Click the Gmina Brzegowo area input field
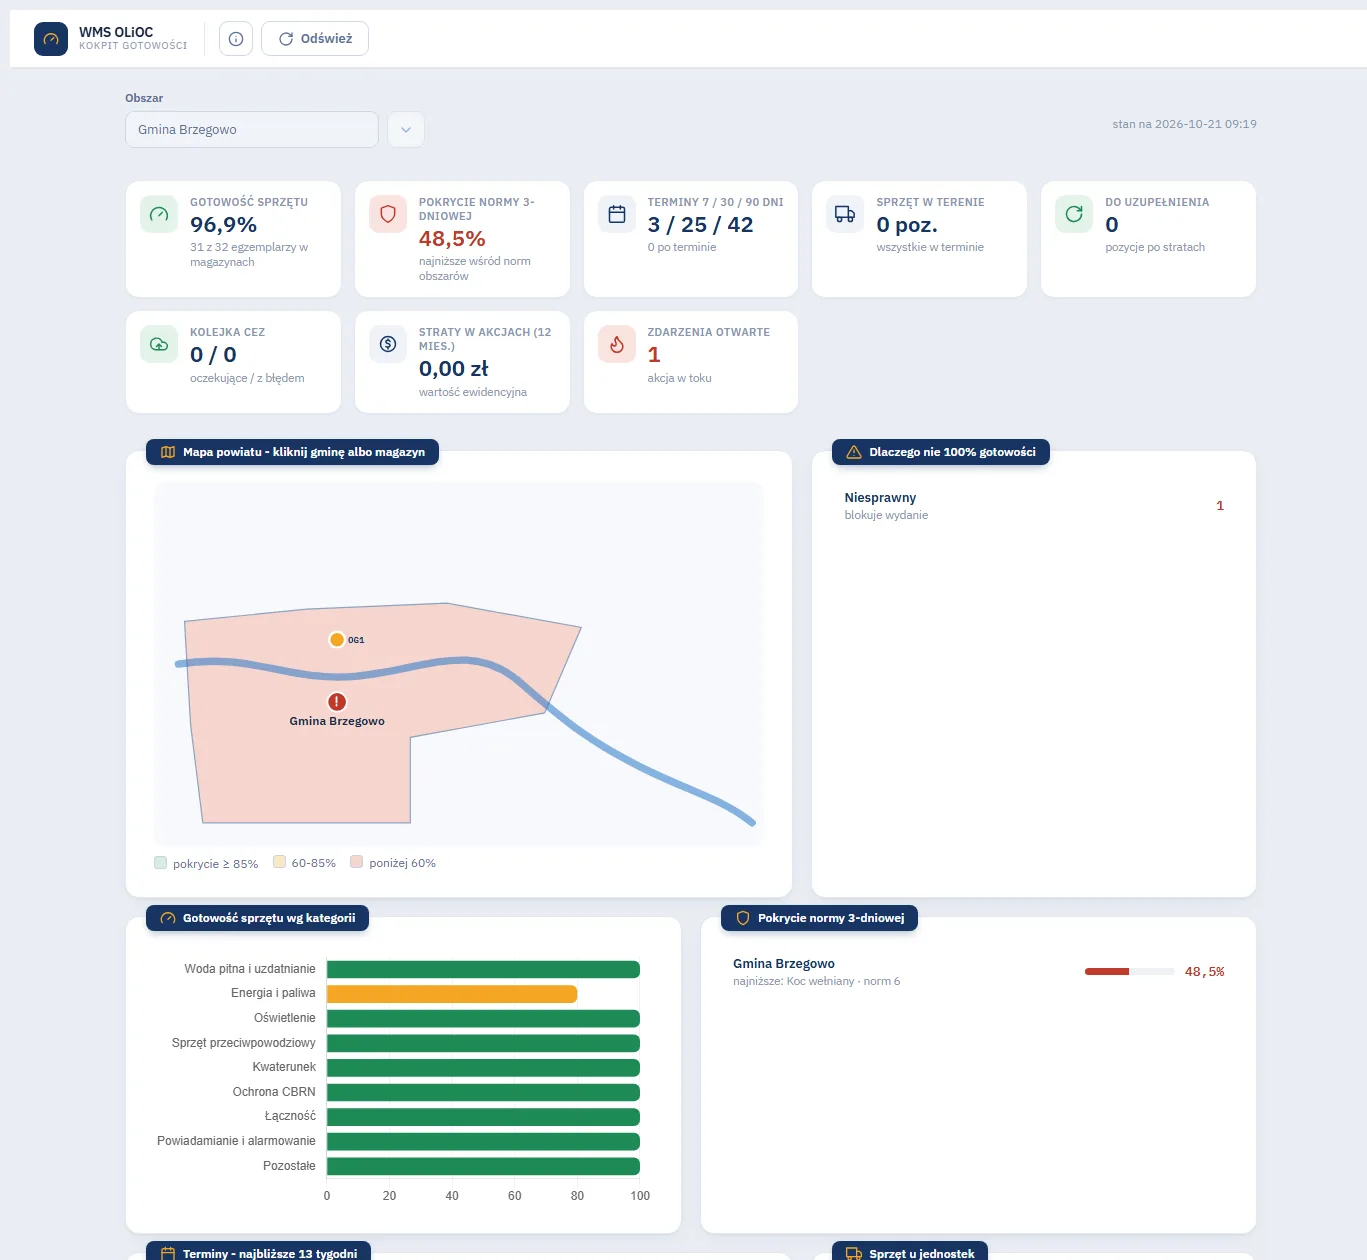The image size is (1367, 1260). coord(252,130)
